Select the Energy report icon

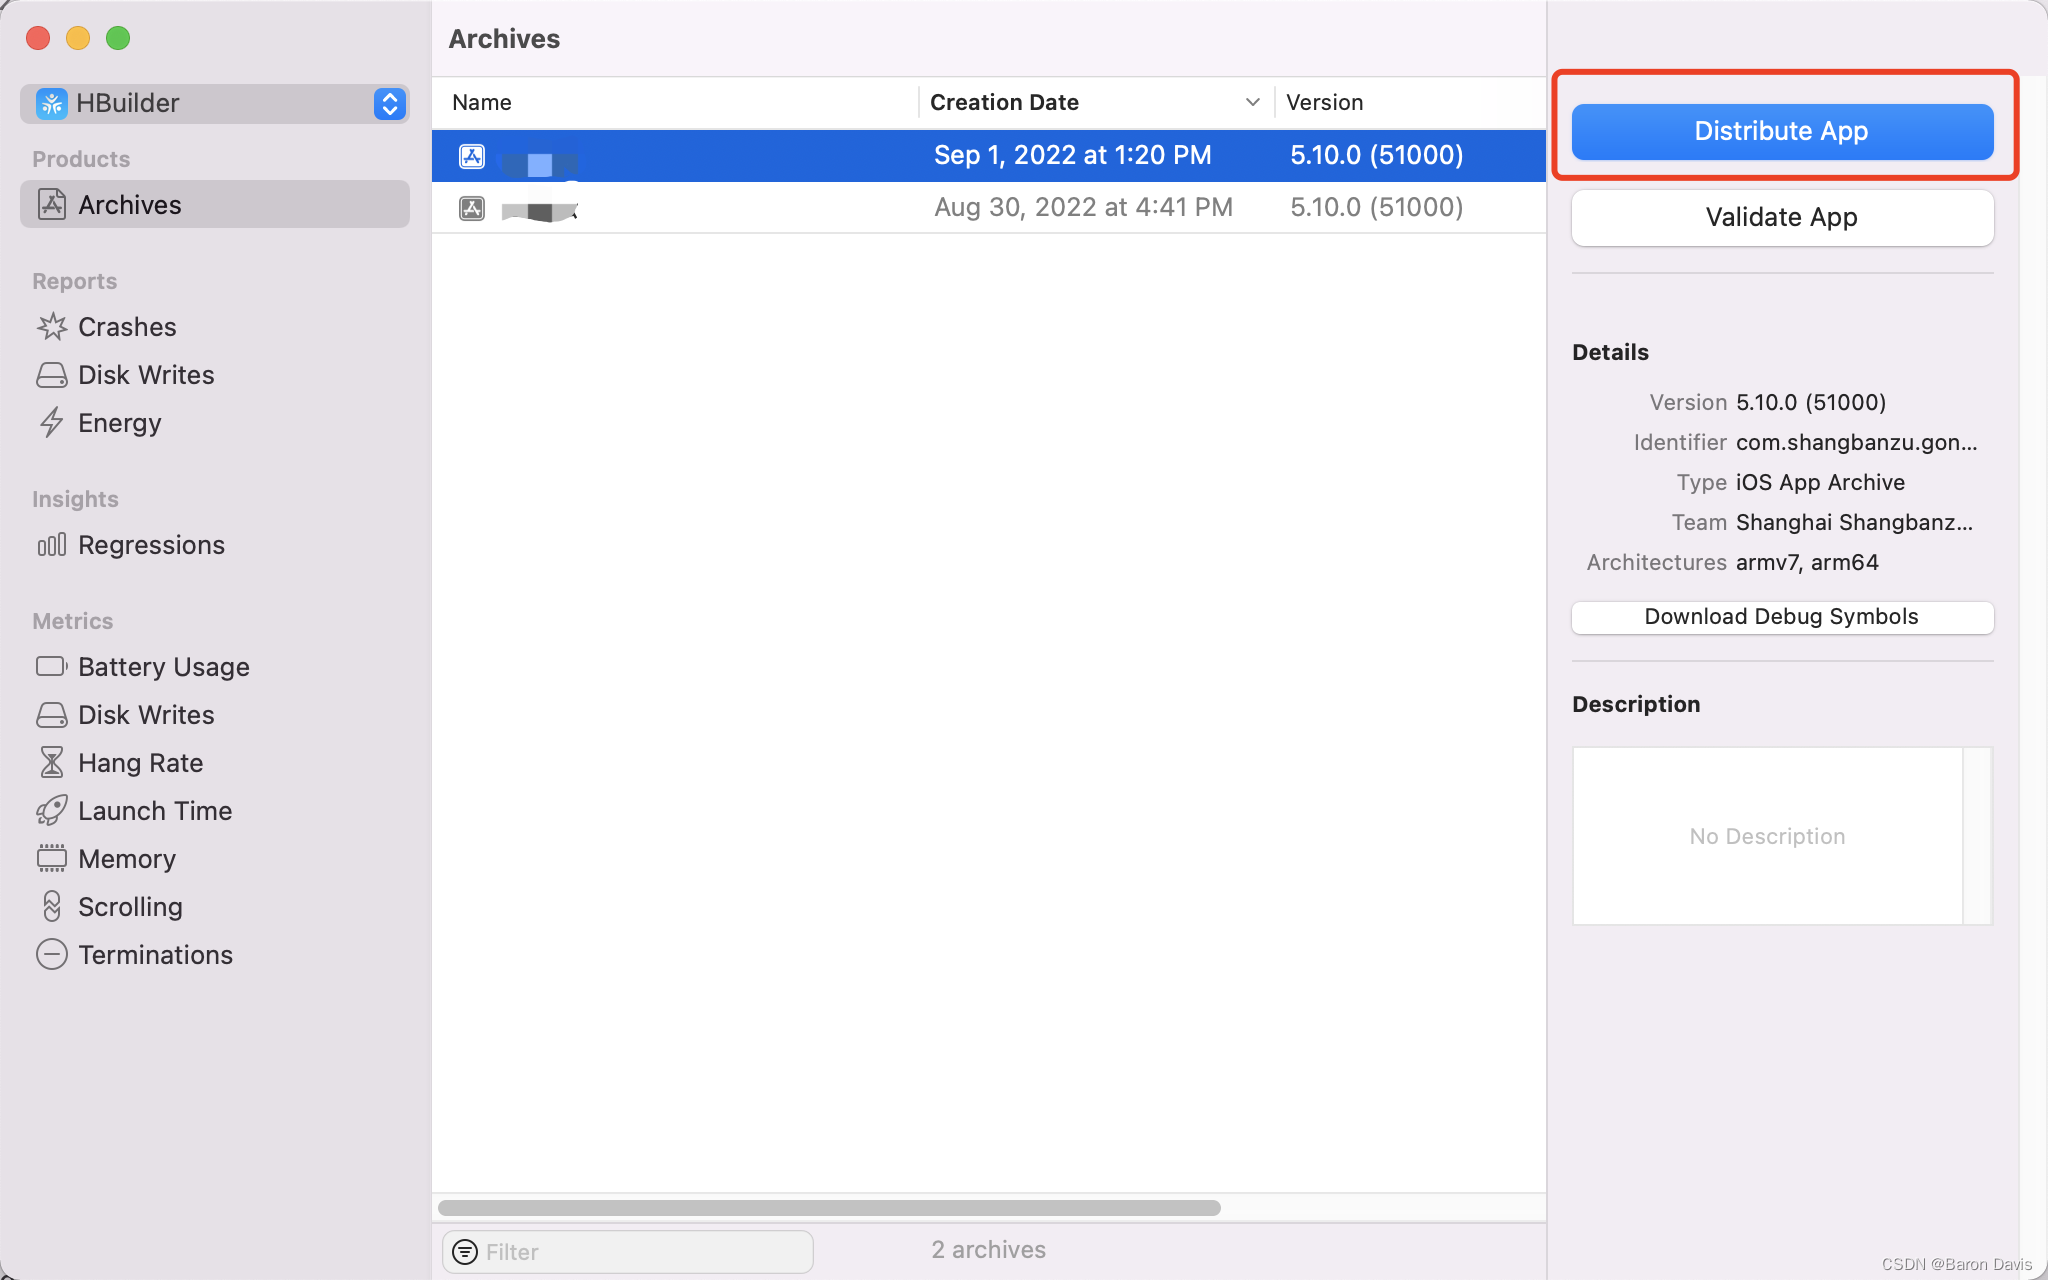click(x=50, y=423)
